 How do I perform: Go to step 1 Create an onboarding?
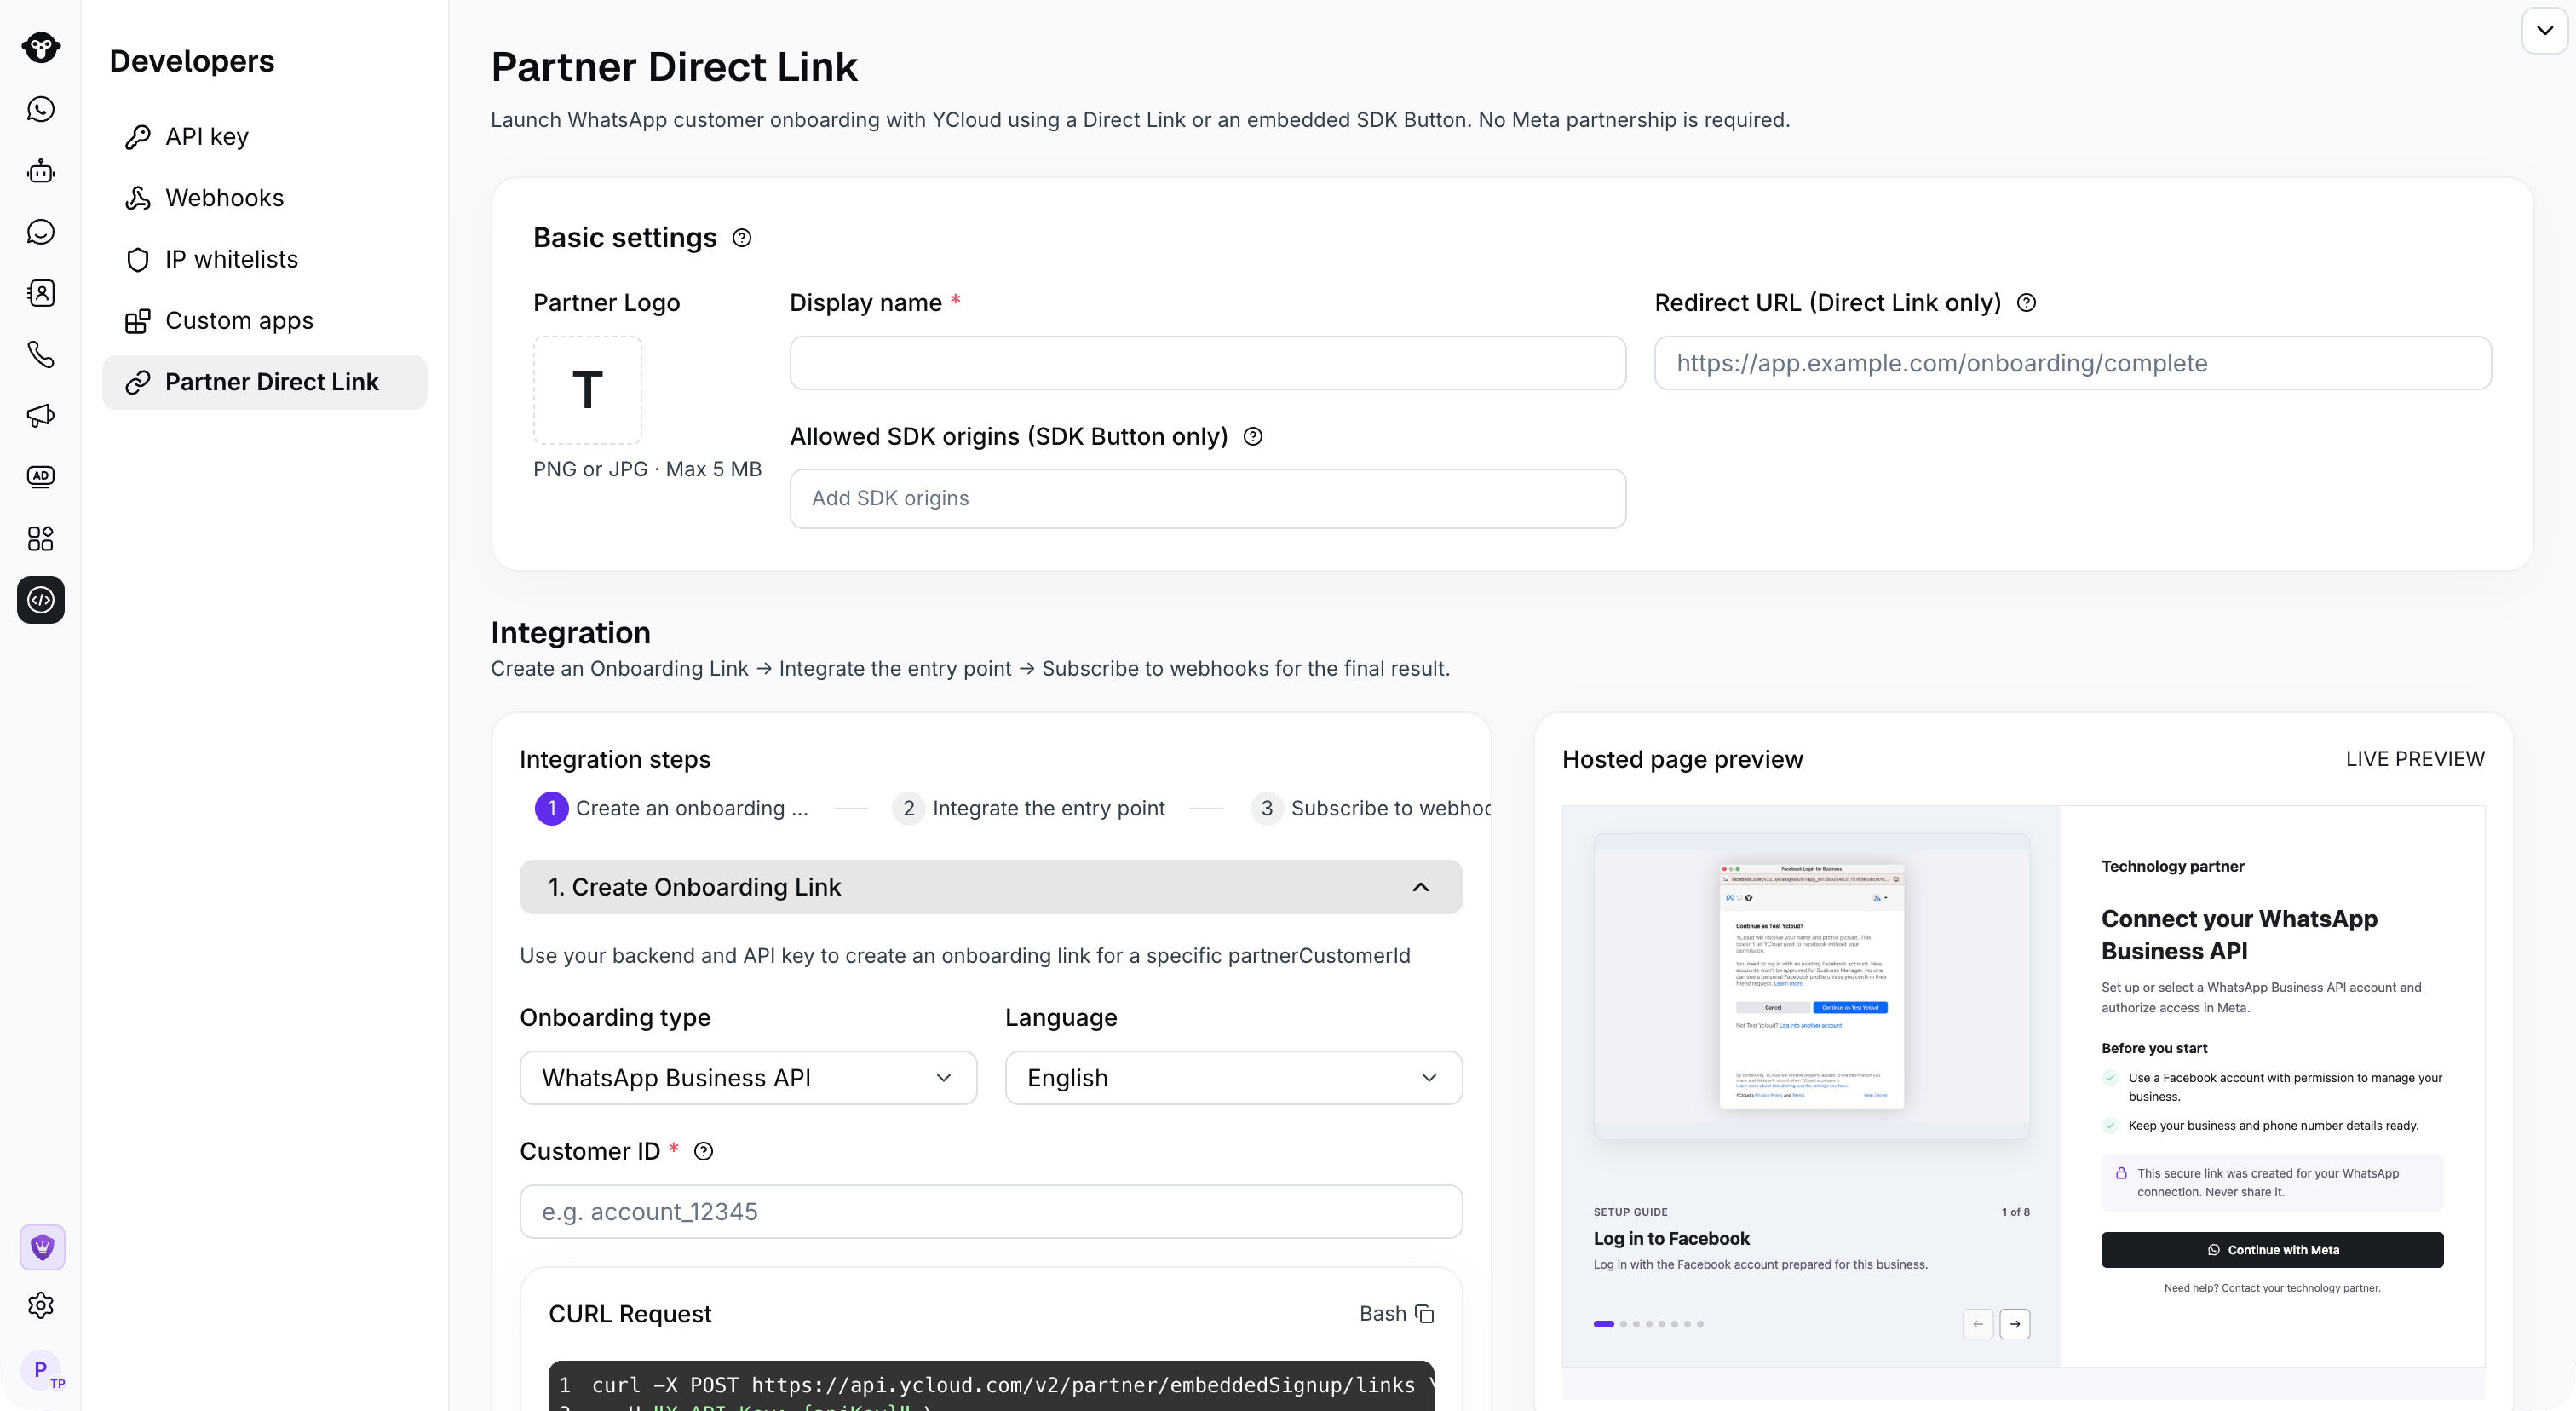[x=672, y=808]
